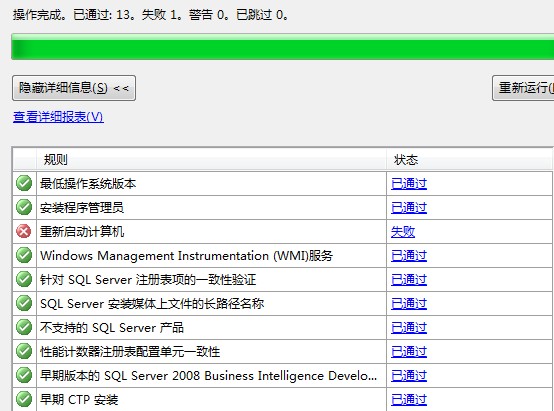Click the 规则 column header
Image resolution: width=554 pixels, height=411 pixels.
[x=211, y=160]
